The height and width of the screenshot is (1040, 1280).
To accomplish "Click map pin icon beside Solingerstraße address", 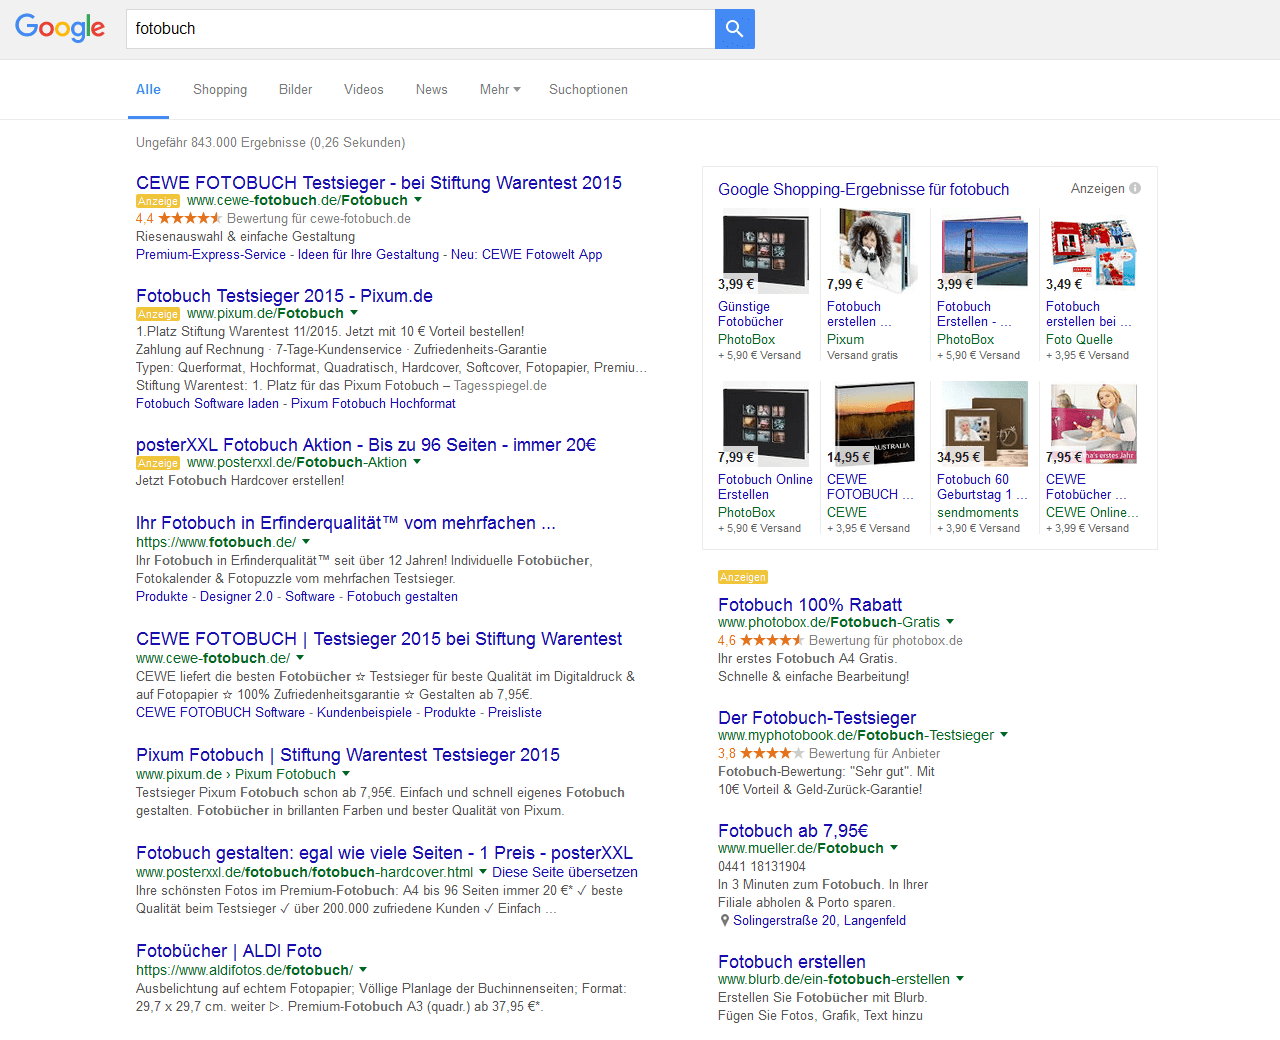I will [724, 921].
